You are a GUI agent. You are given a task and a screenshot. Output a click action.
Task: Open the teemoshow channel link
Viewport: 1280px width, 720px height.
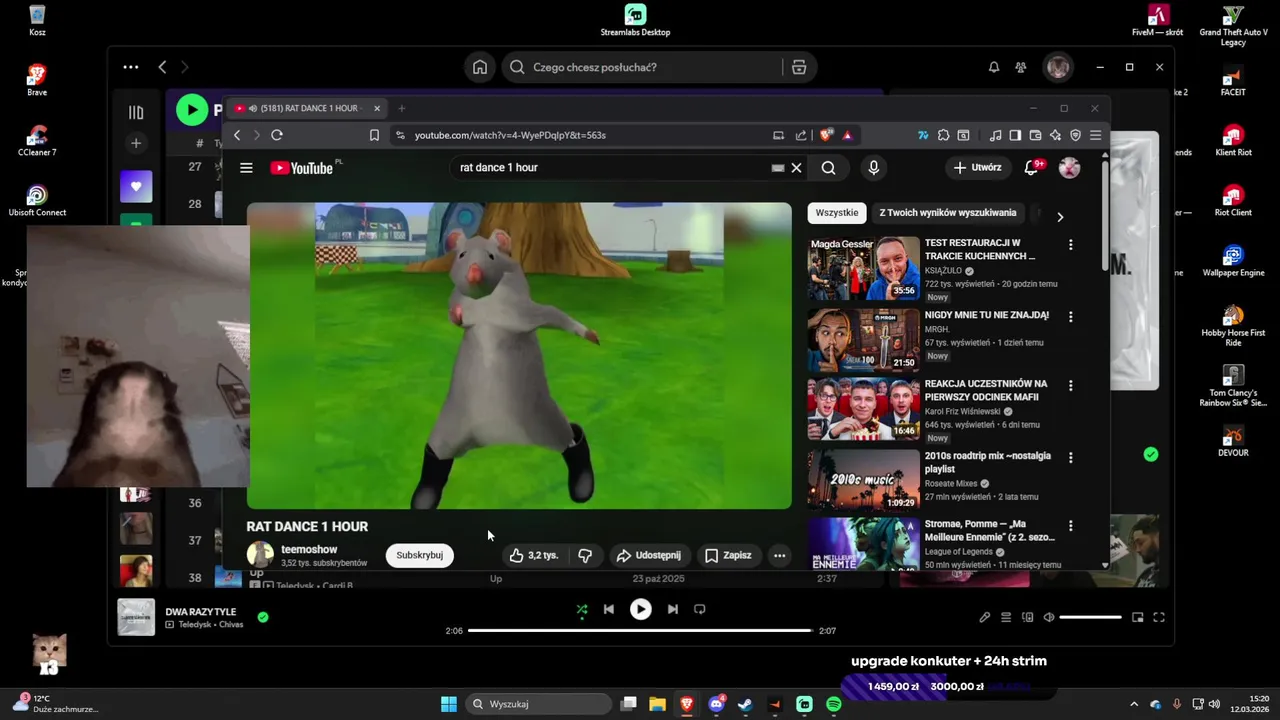(x=309, y=549)
